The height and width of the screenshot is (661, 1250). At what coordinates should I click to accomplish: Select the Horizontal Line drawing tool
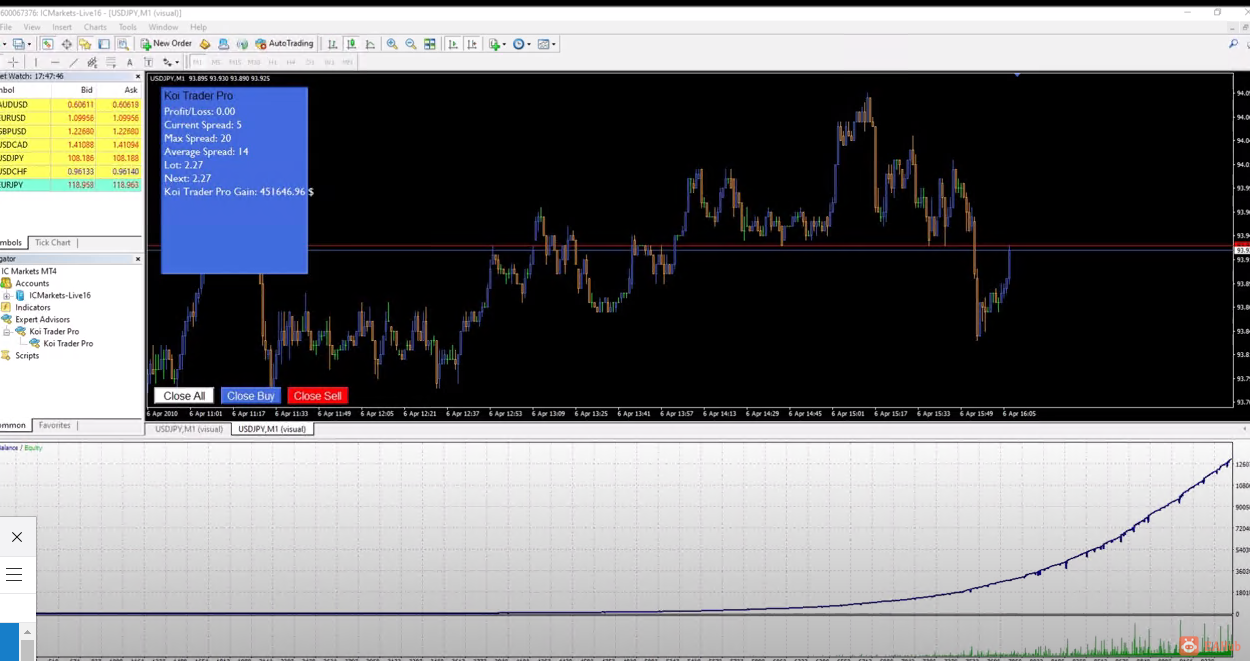coord(55,62)
